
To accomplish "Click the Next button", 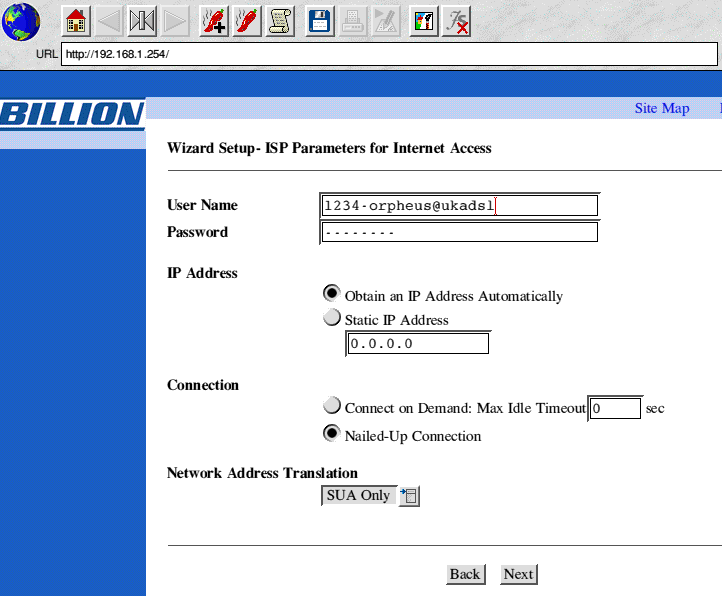I will click(x=518, y=574).
